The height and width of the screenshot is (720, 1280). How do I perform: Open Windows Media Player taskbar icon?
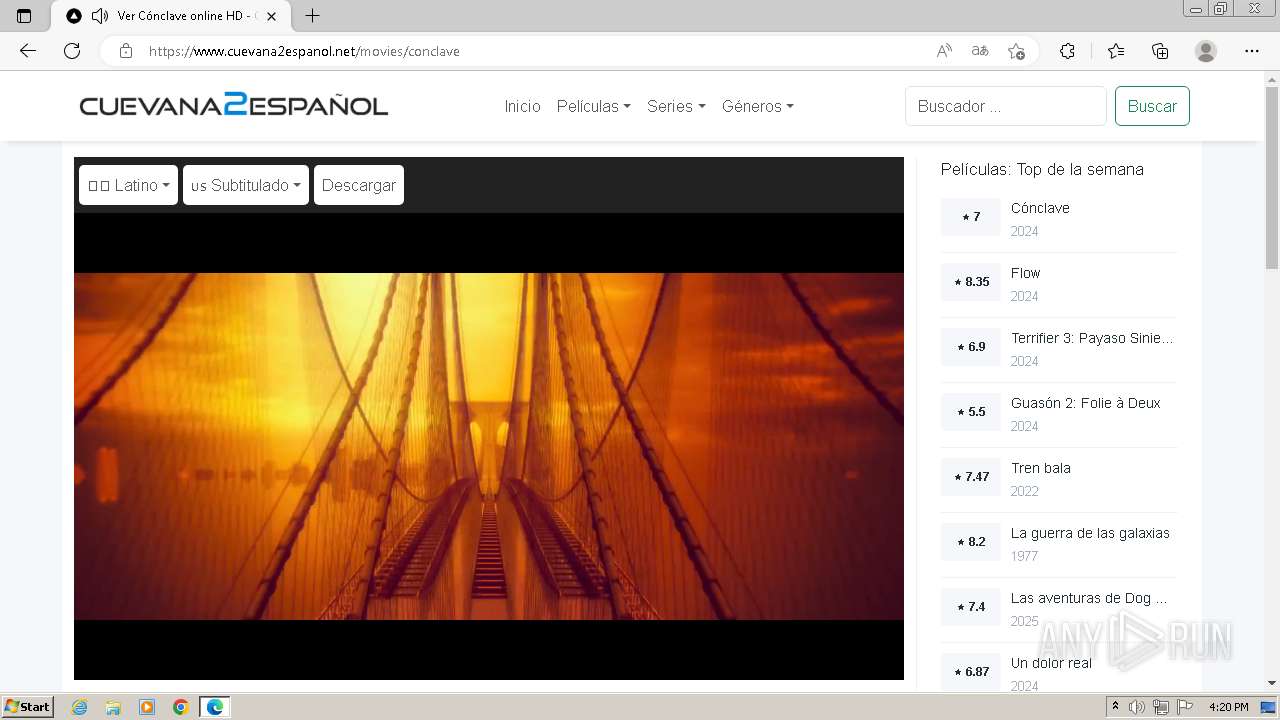pyautogui.click(x=147, y=707)
